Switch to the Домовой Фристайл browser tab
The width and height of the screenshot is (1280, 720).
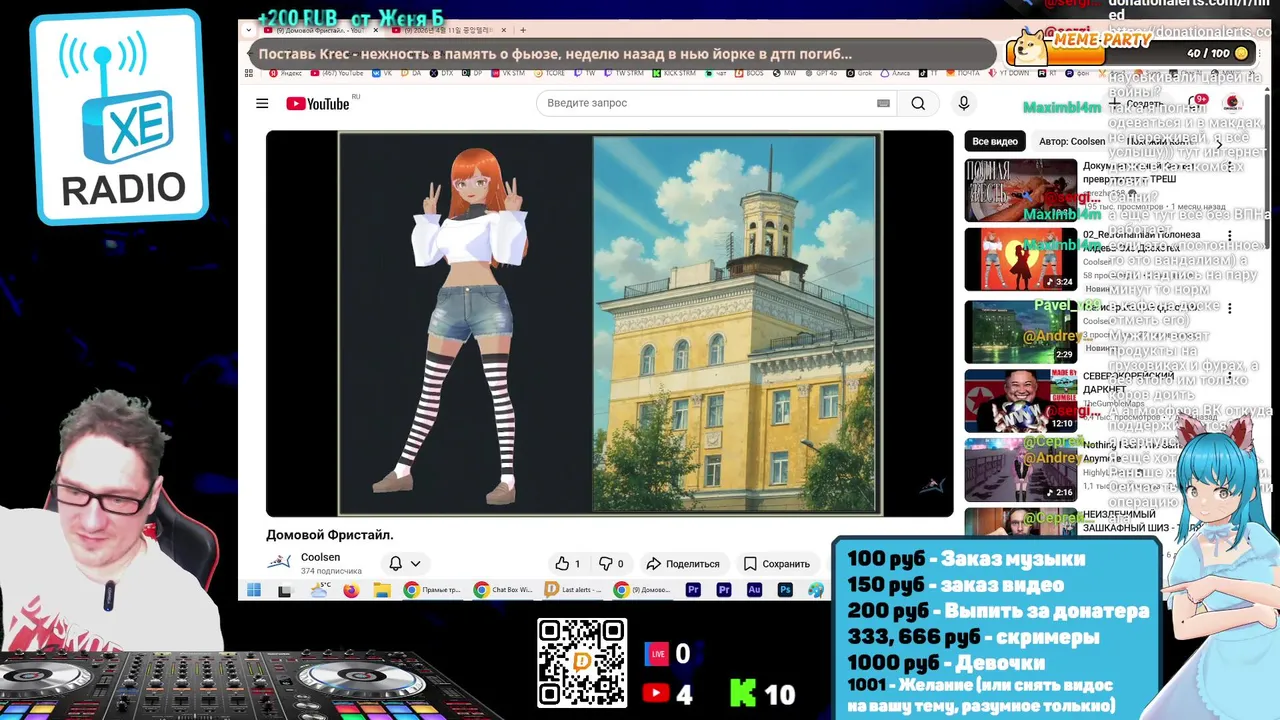point(320,31)
